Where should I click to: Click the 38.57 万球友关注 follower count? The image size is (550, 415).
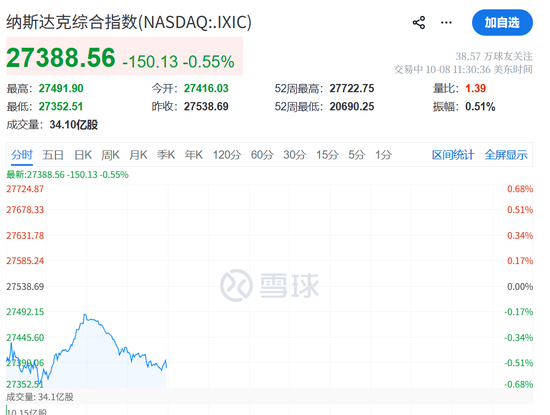coord(494,56)
